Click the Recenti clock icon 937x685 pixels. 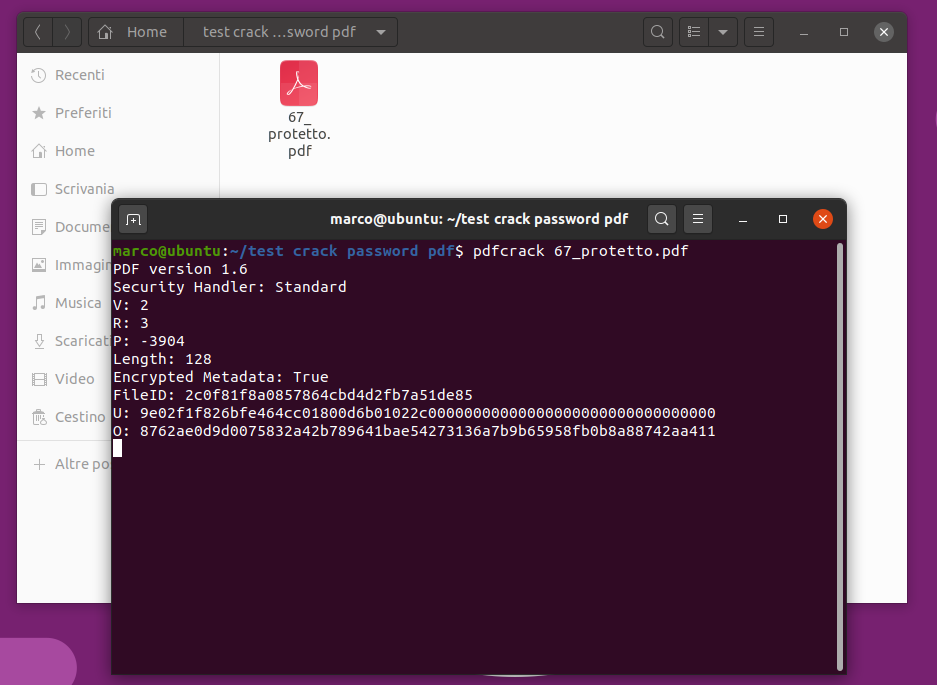click(x=39, y=75)
